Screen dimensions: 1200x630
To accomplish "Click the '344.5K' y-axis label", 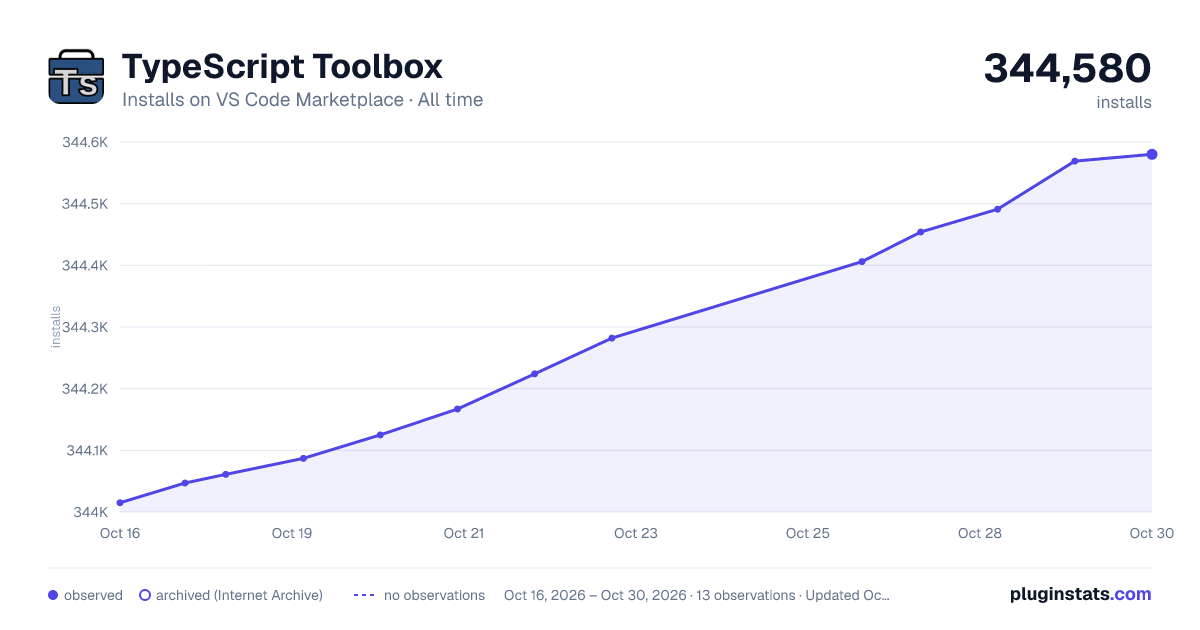I will click(85, 204).
